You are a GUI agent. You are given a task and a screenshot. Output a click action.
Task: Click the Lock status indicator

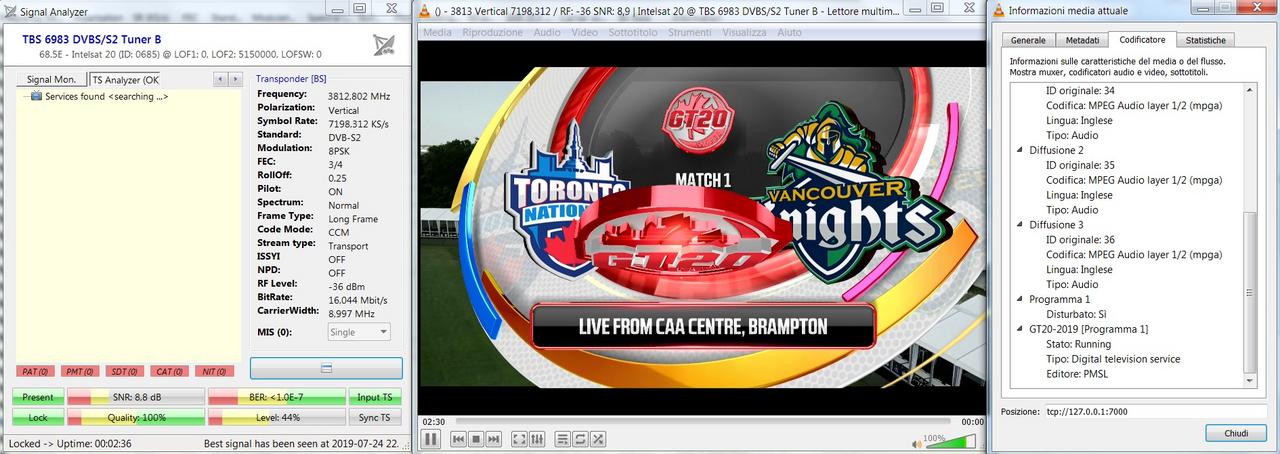[x=38, y=417]
